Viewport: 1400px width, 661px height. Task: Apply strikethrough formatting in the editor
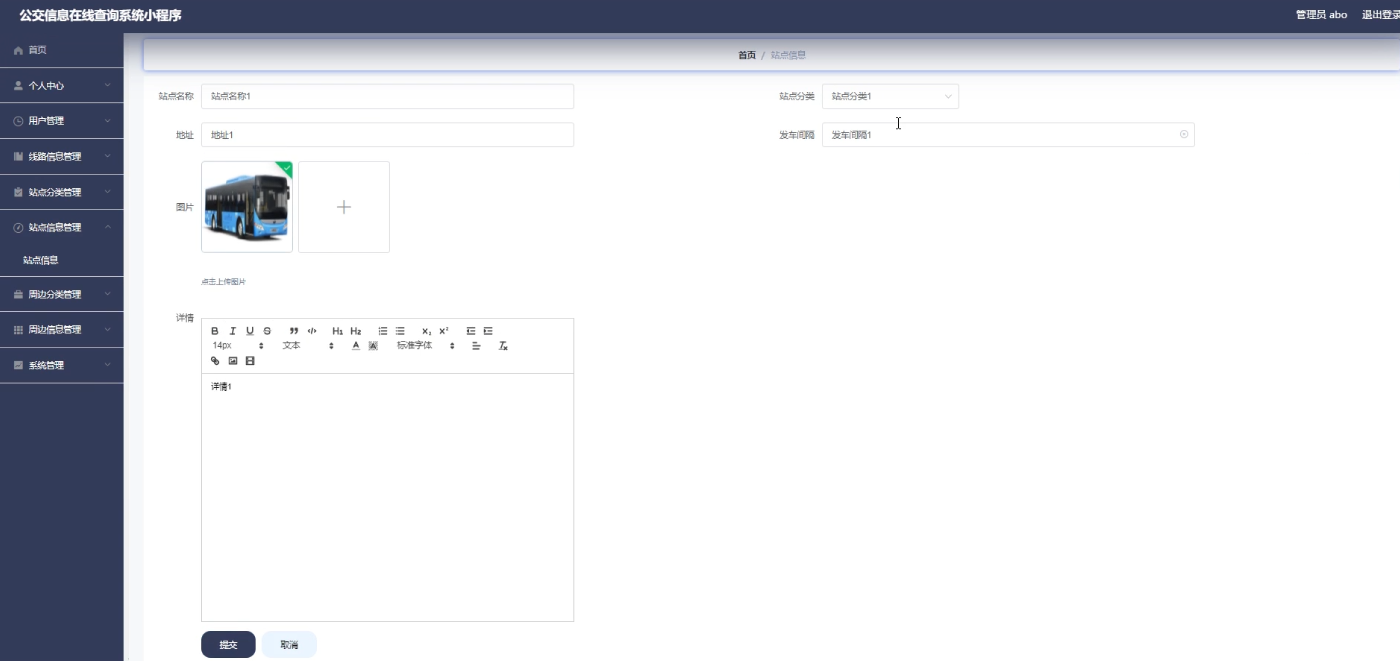coord(267,330)
